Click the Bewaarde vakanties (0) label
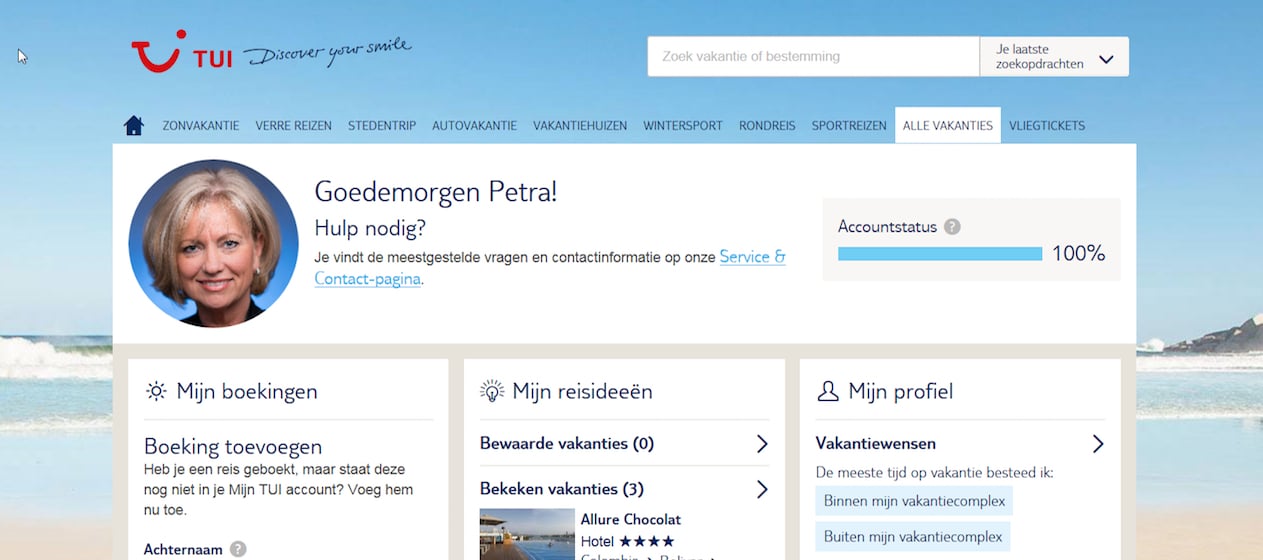The height and width of the screenshot is (560, 1263). (x=567, y=444)
